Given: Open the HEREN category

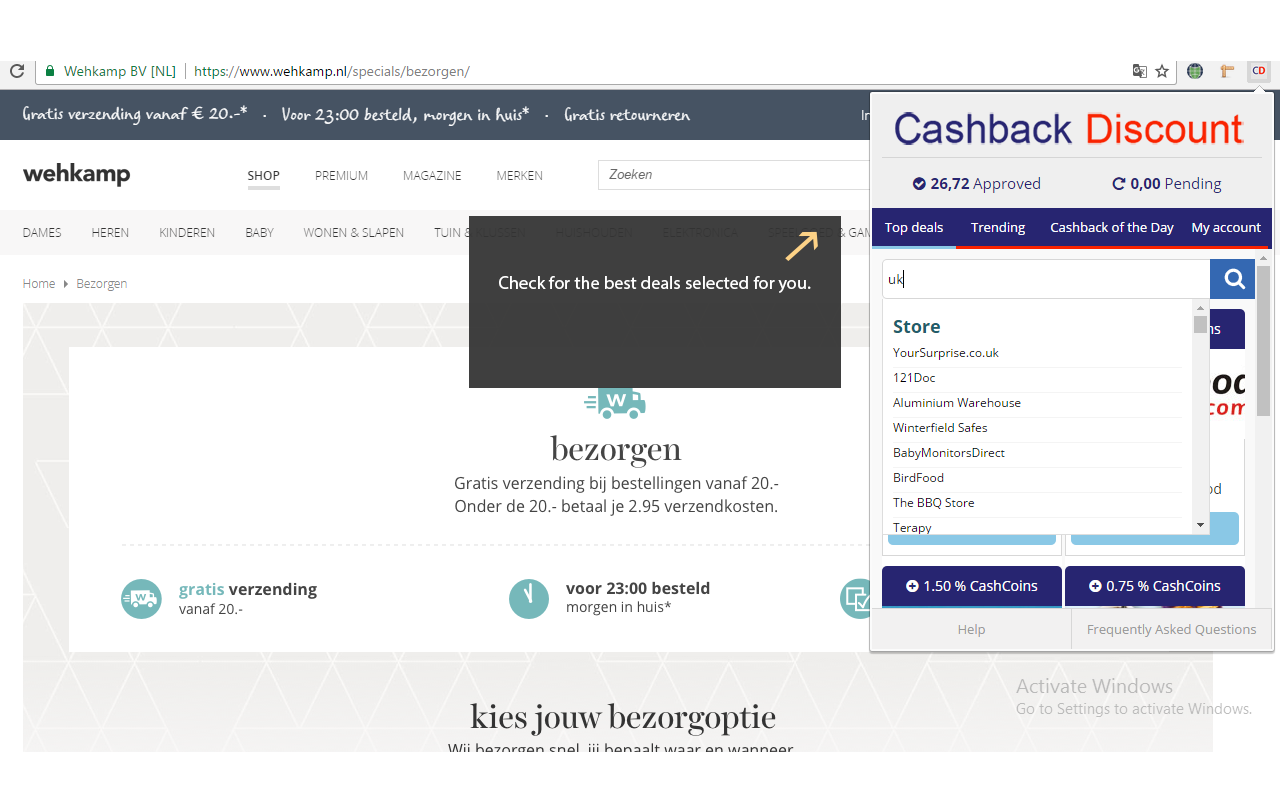Looking at the screenshot, I should [x=110, y=232].
